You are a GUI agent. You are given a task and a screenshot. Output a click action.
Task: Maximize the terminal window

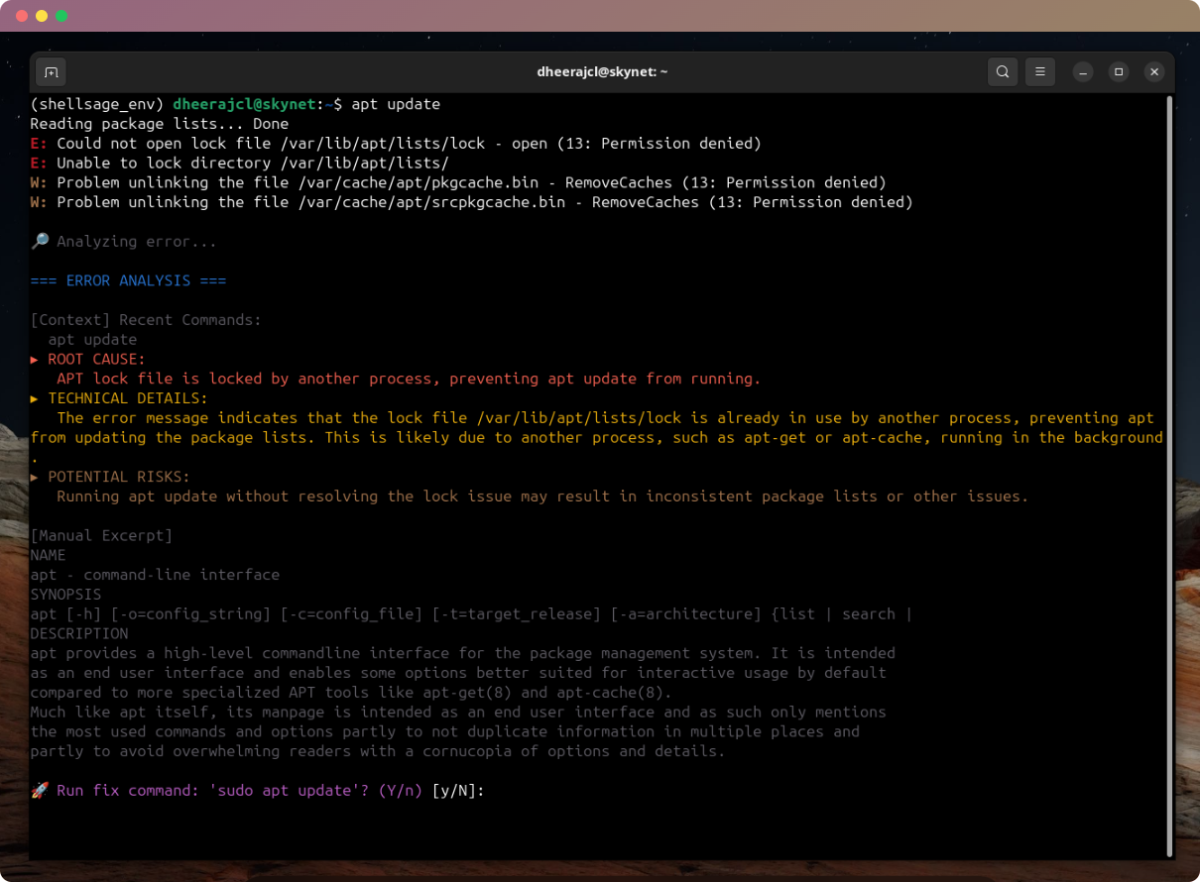pyautogui.click(x=1119, y=72)
